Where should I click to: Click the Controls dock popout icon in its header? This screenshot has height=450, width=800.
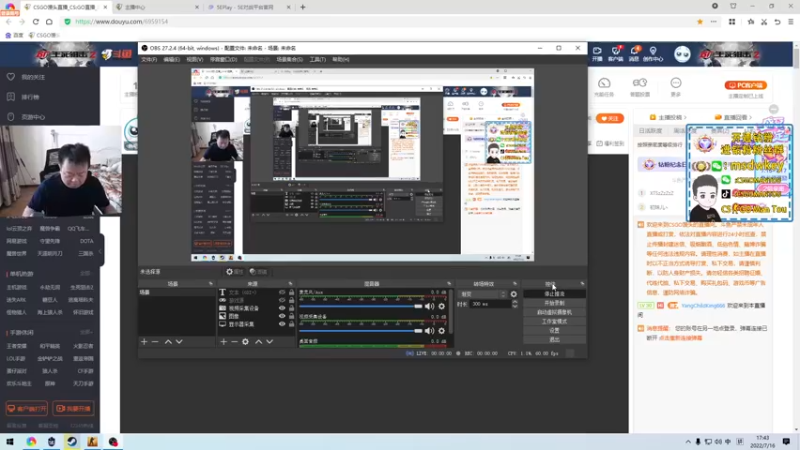tap(582, 284)
